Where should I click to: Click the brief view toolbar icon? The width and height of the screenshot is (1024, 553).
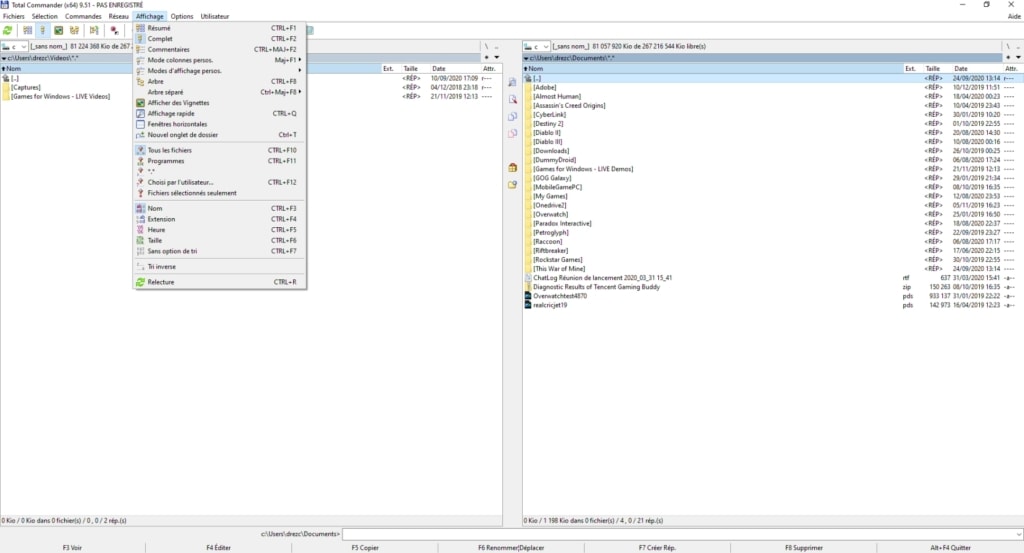pos(27,31)
